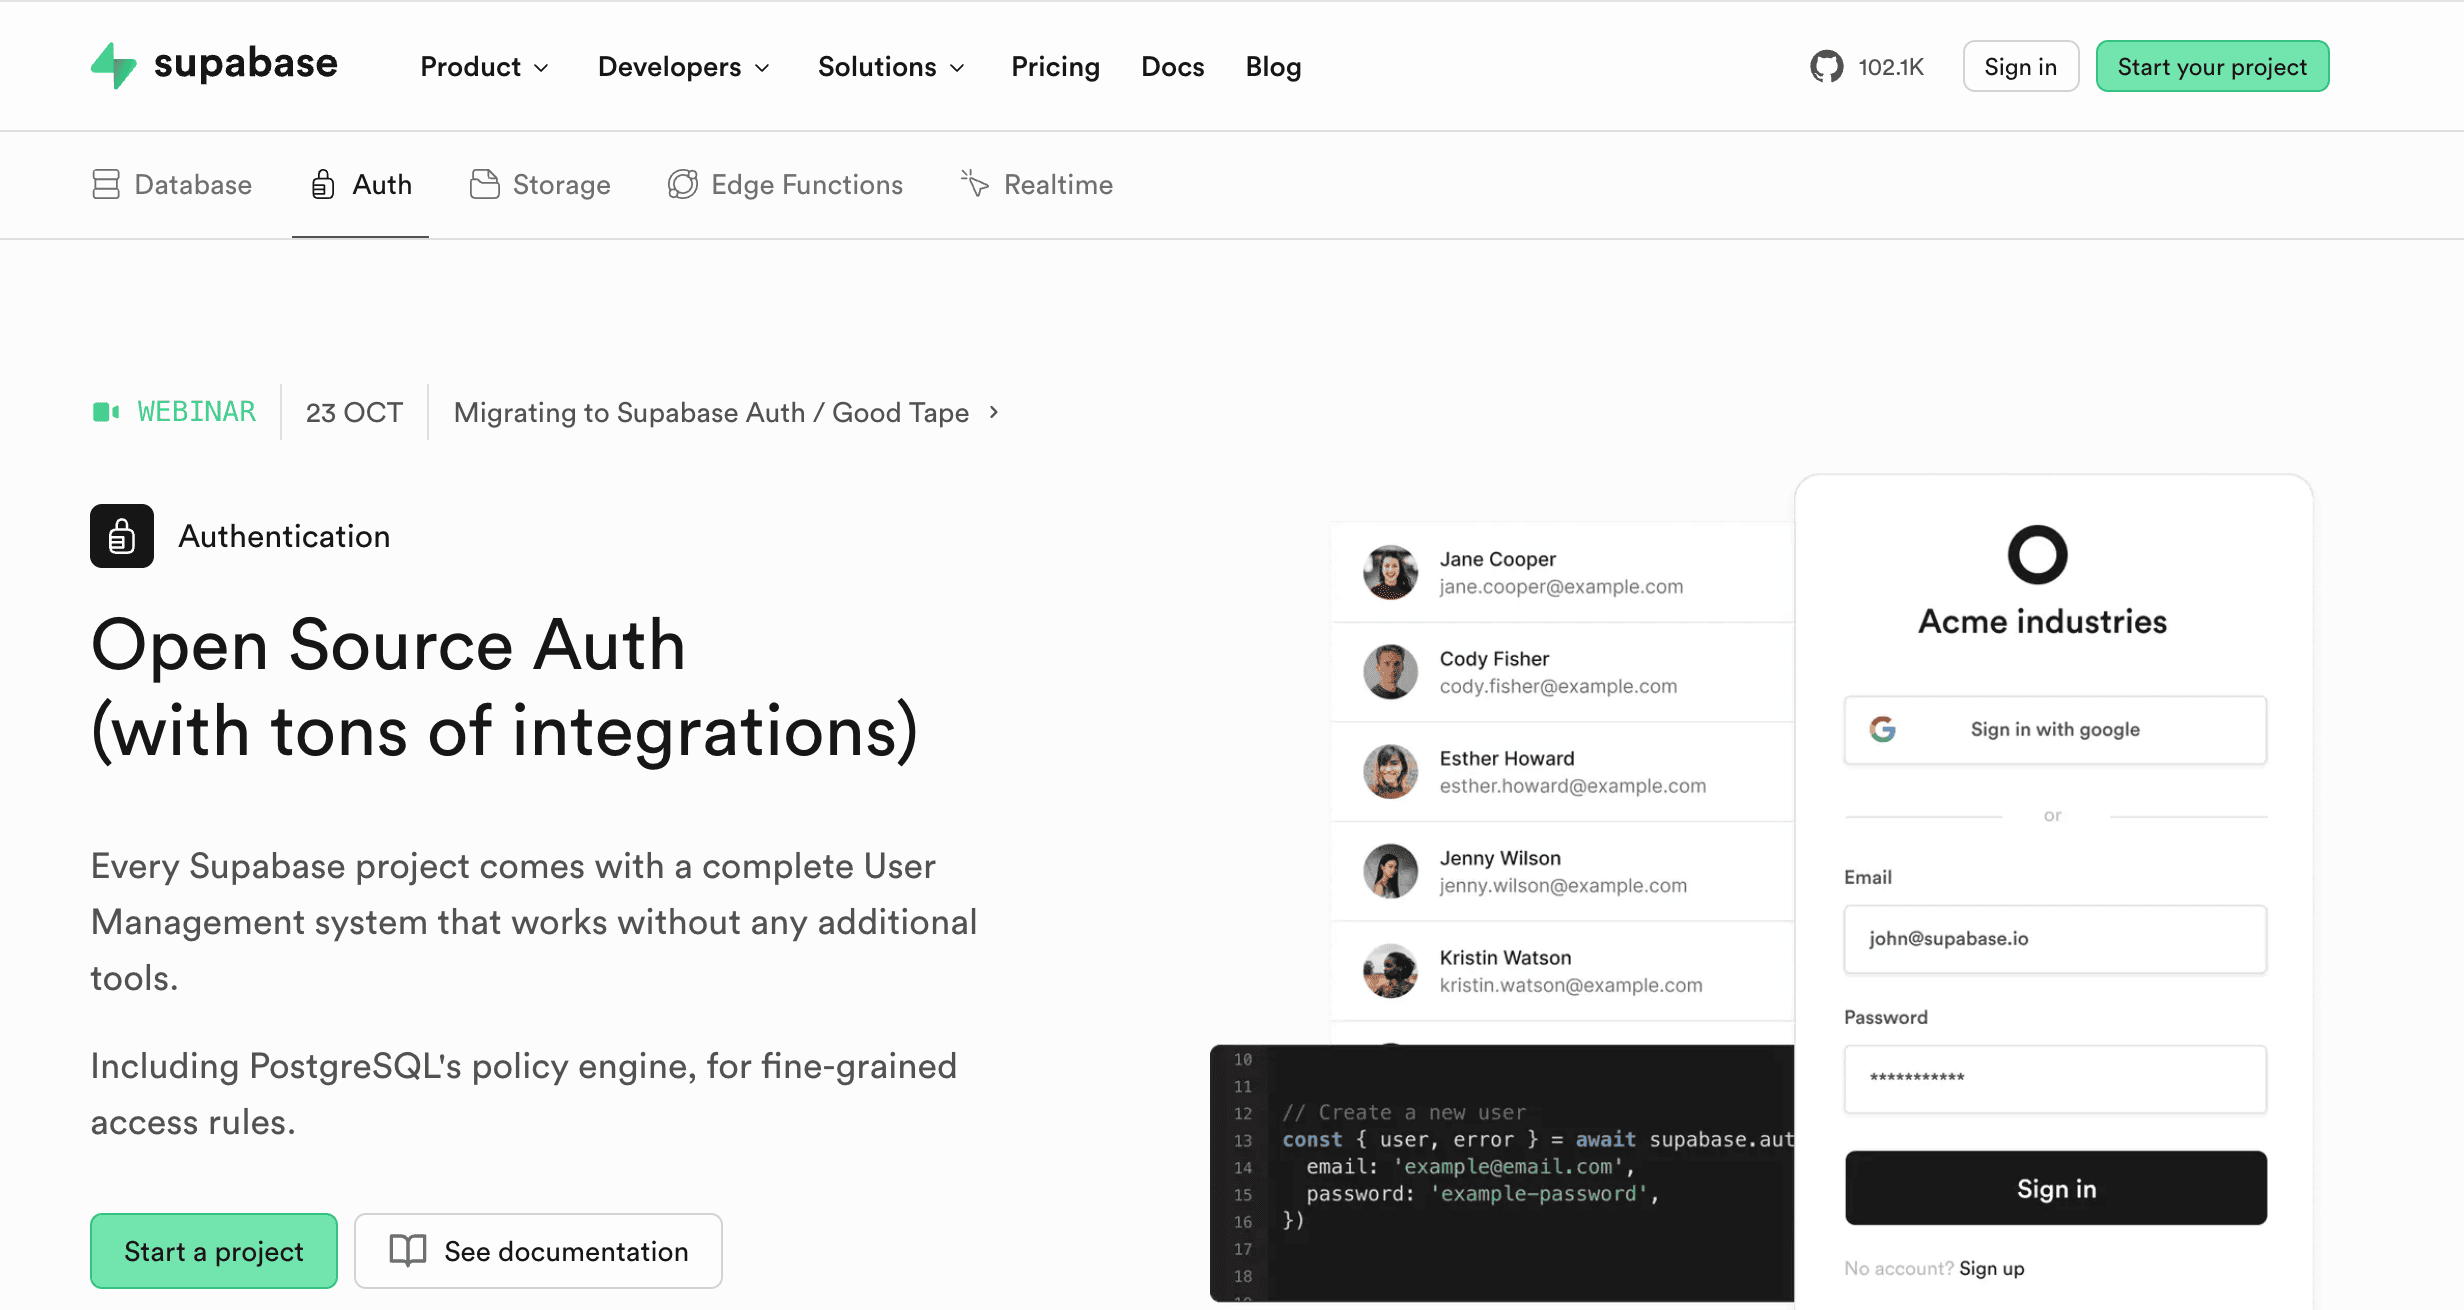Click the Start your project button

[x=2212, y=66]
